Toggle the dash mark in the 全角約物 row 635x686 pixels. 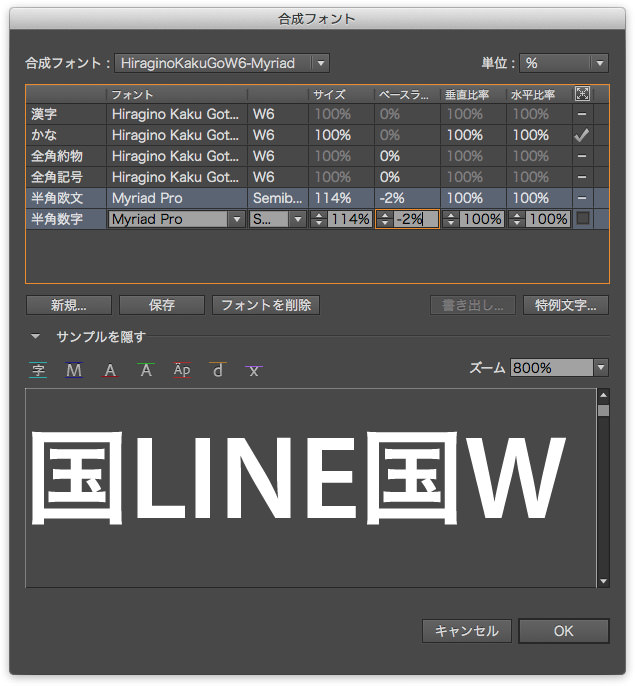coord(582,156)
